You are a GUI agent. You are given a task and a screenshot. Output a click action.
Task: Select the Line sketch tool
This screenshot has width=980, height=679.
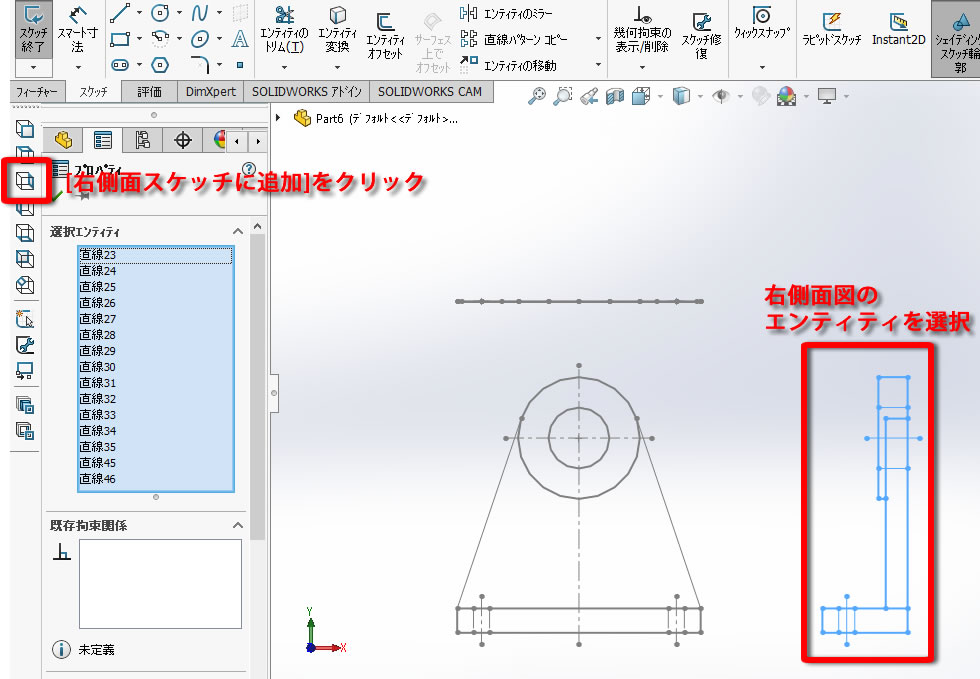pos(120,13)
